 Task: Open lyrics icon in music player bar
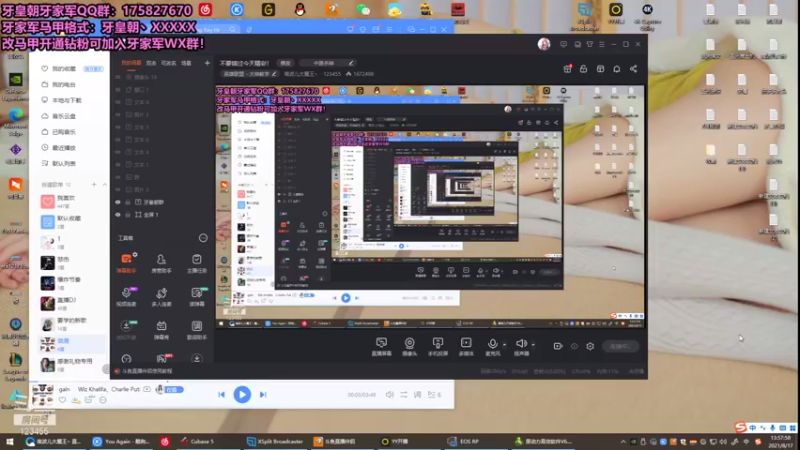click(x=417, y=394)
